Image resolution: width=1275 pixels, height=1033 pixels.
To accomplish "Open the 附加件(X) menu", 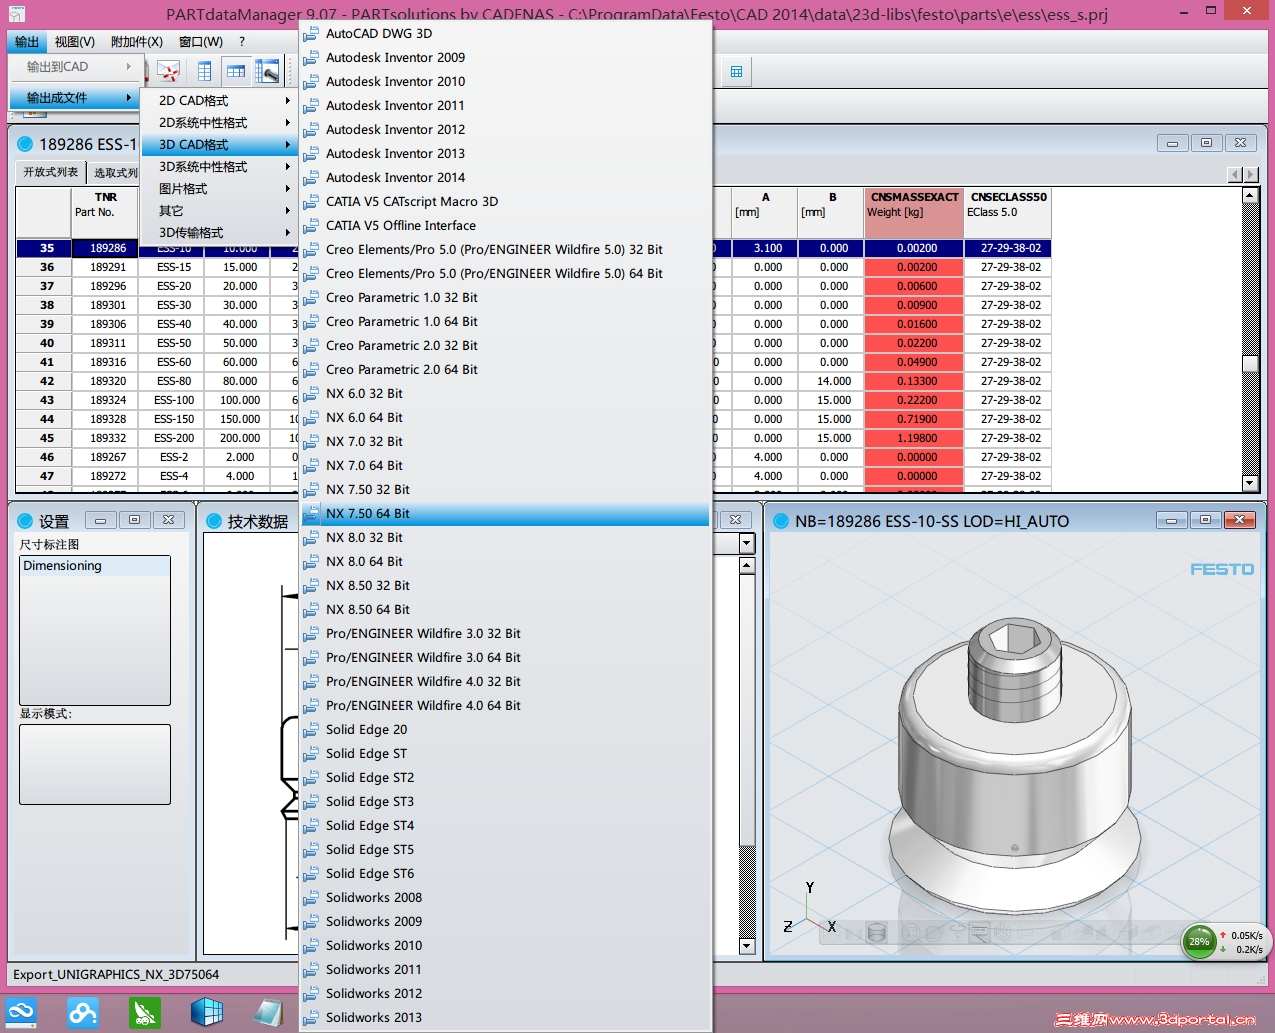I will coord(137,41).
